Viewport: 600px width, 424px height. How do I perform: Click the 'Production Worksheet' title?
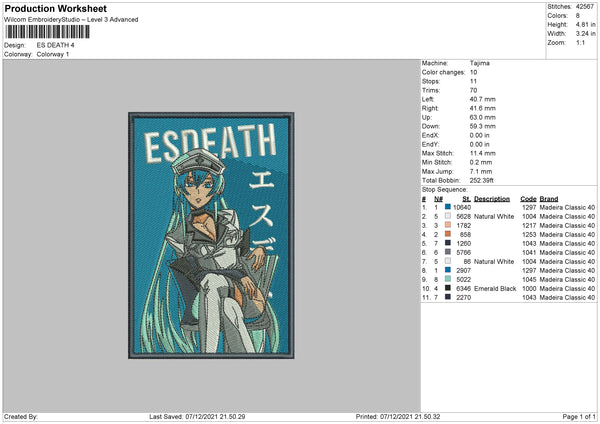click(55, 8)
